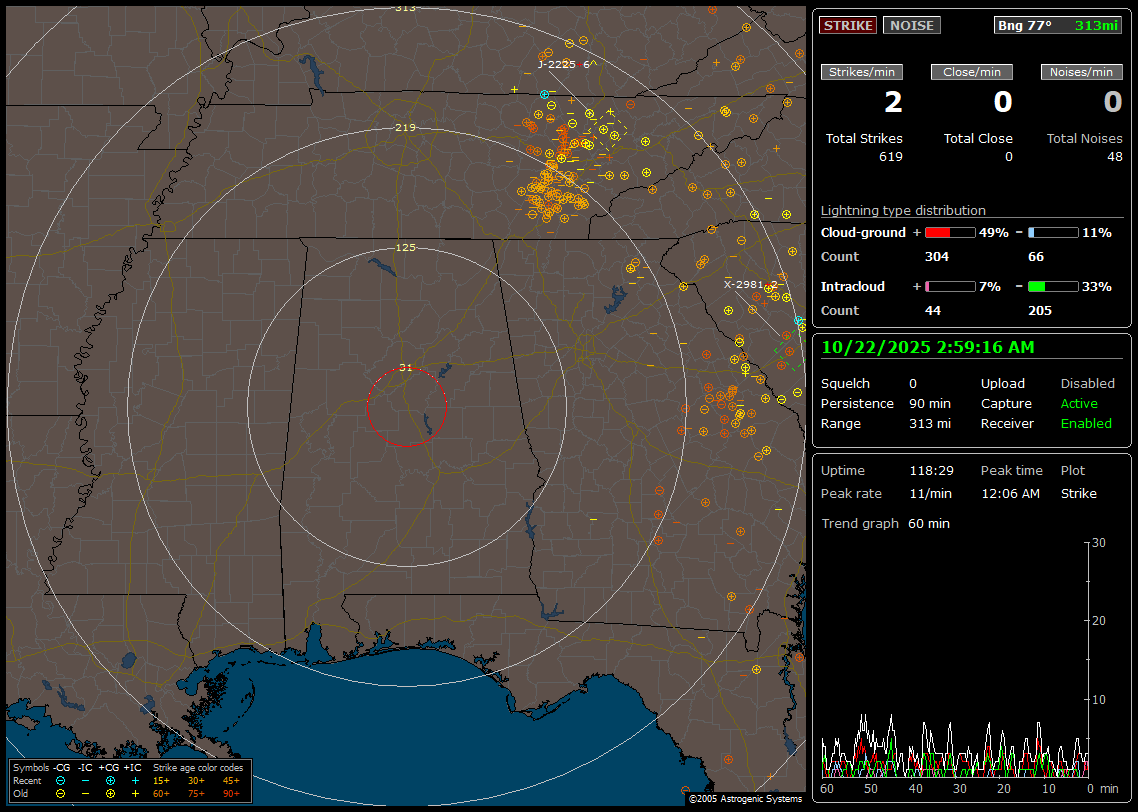Click the bearing and distance readout box

click(x=1057, y=25)
